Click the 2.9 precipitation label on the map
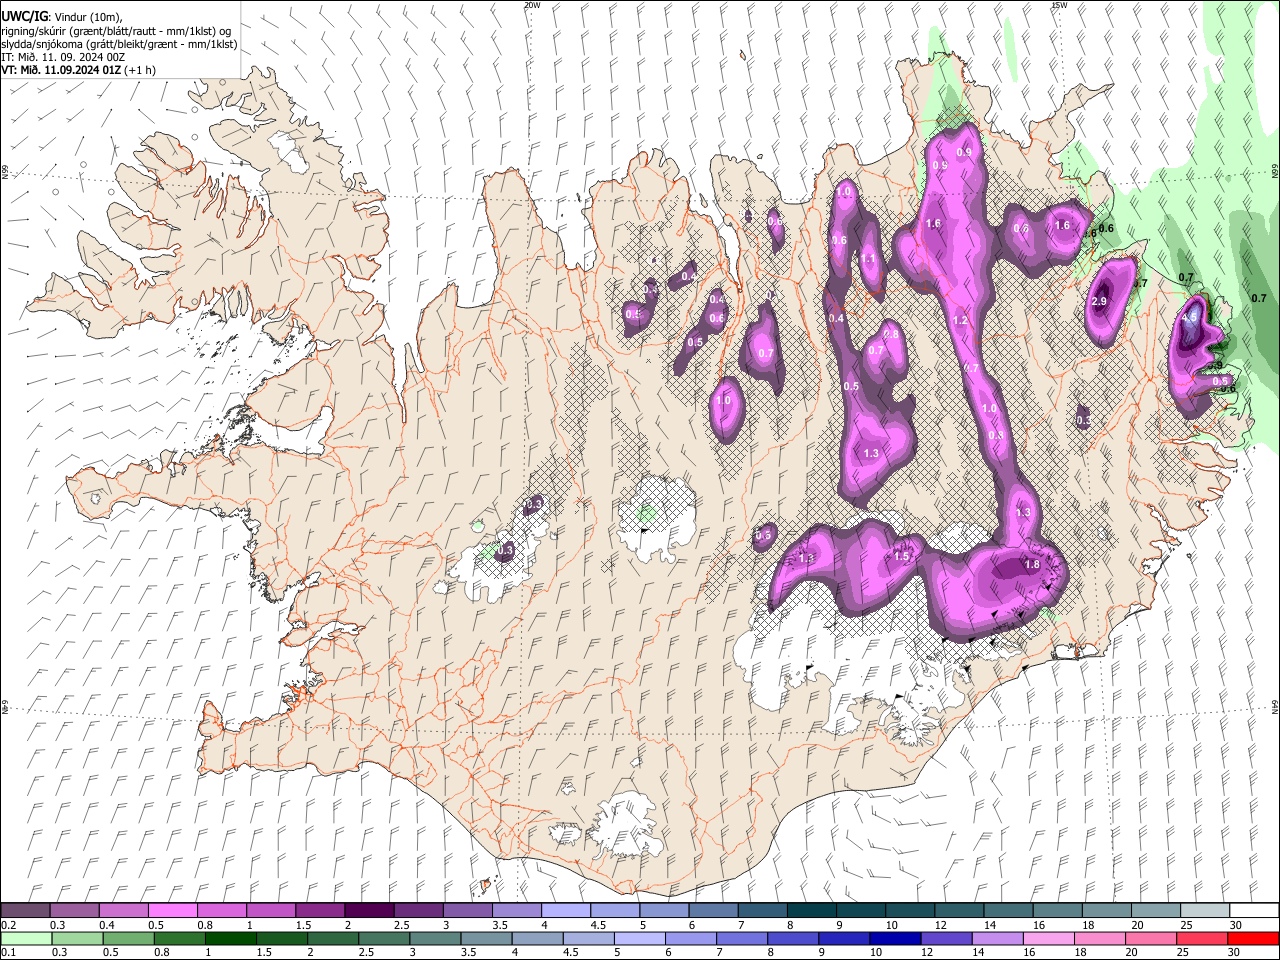The image size is (1280, 960). [x=1100, y=302]
